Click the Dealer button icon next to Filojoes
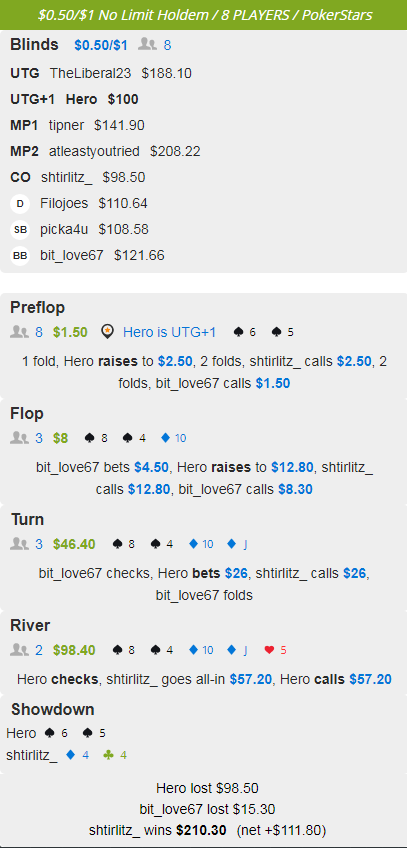407x848 pixels. (x=20, y=204)
